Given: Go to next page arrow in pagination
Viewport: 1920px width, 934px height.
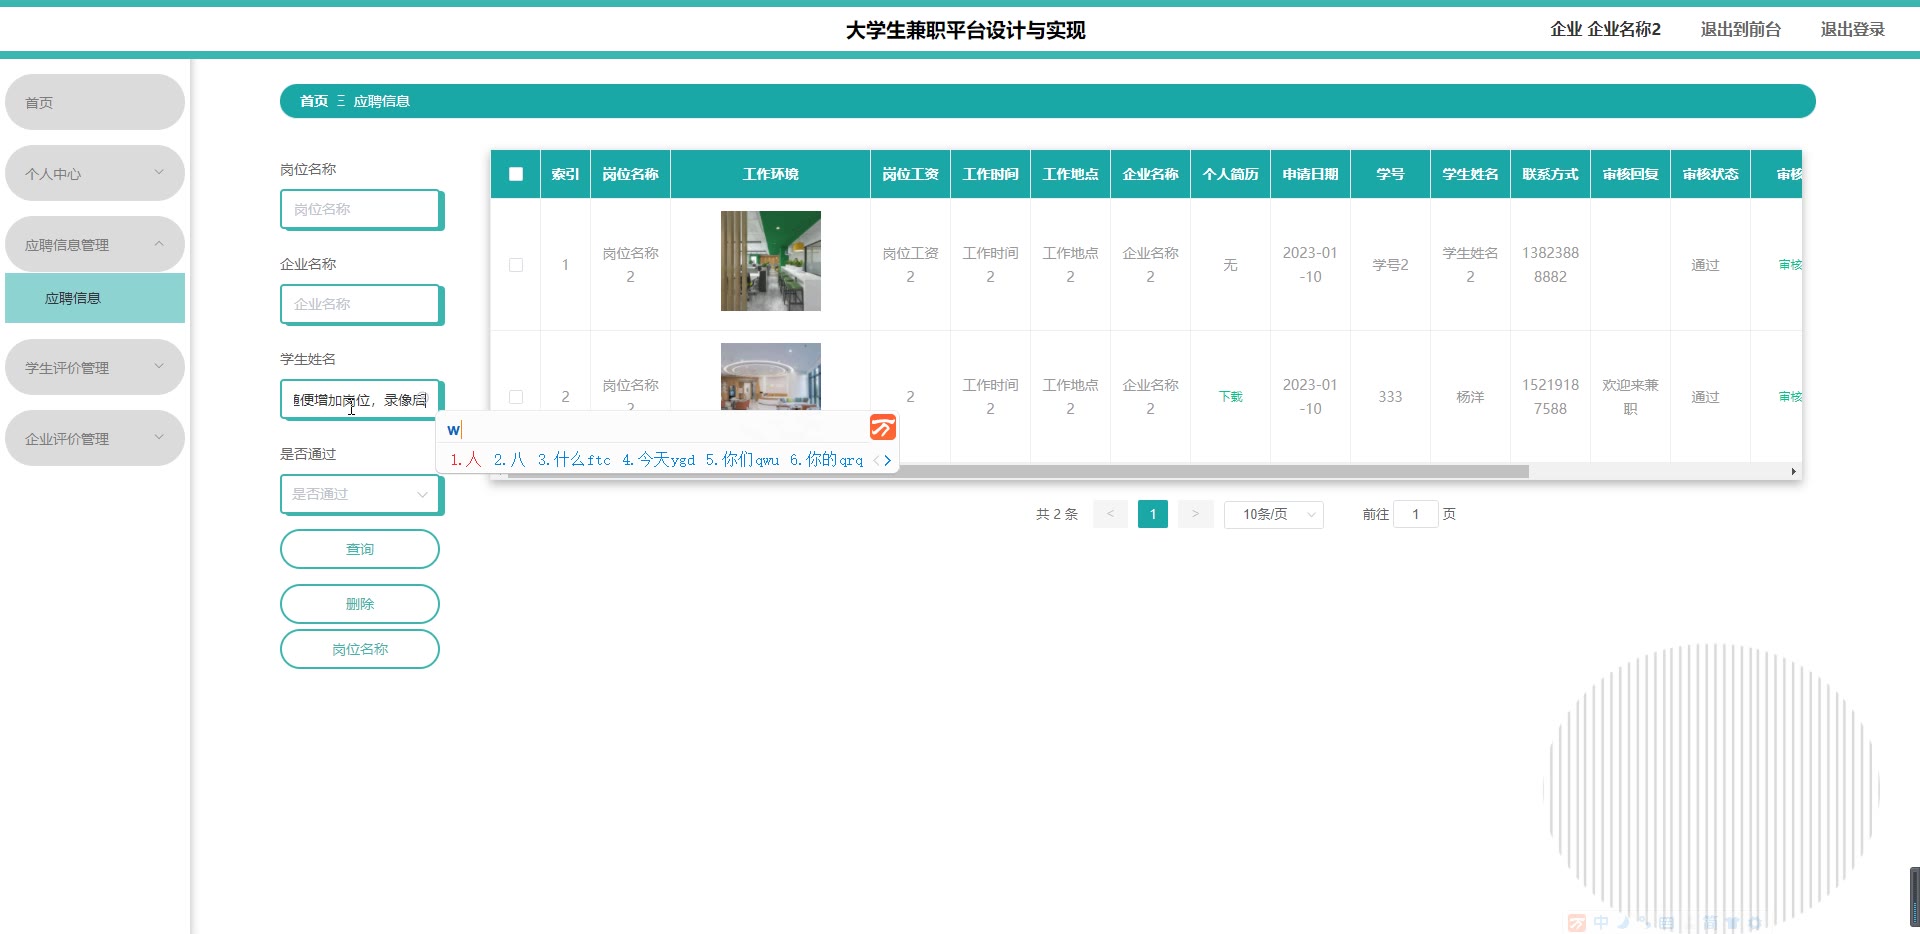Looking at the screenshot, I should point(1195,514).
